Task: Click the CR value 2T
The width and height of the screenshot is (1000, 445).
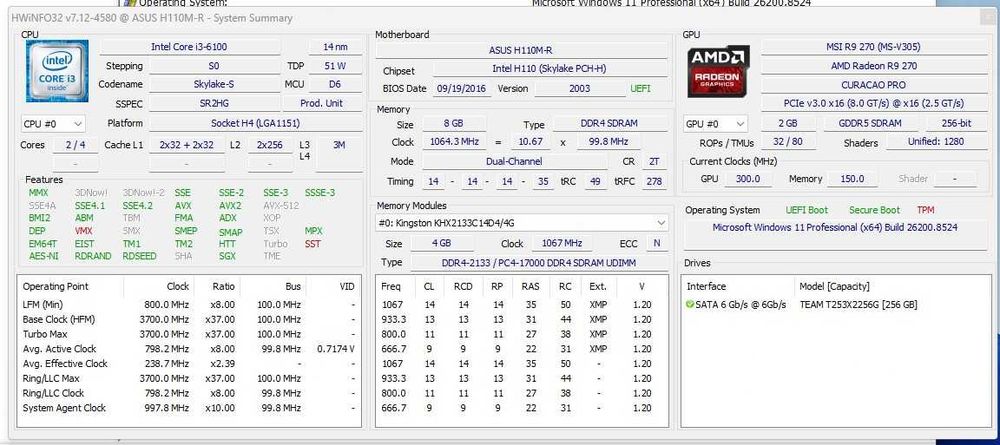Action: pos(654,162)
